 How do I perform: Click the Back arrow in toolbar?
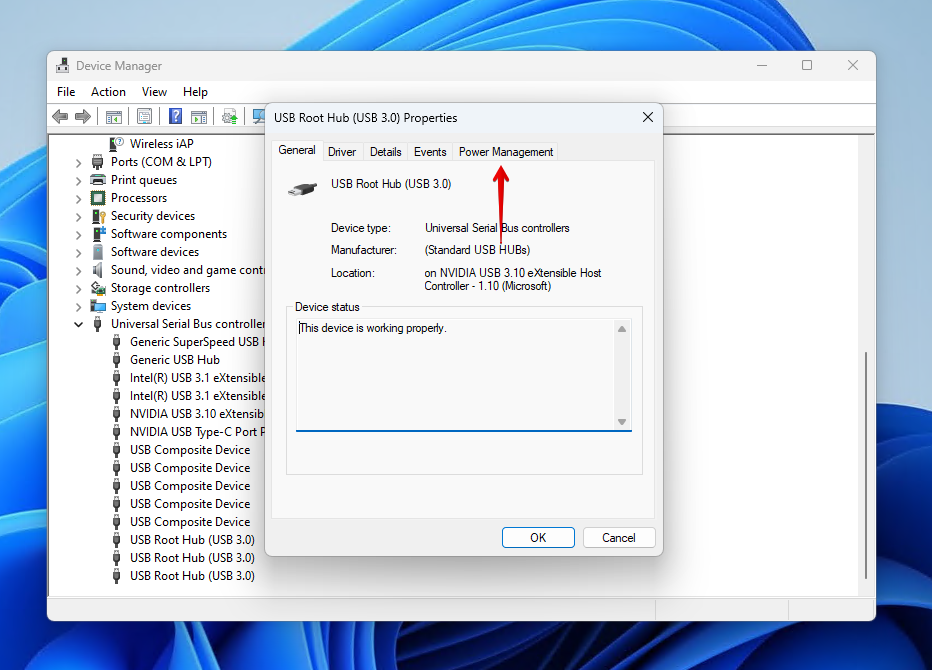pos(60,117)
